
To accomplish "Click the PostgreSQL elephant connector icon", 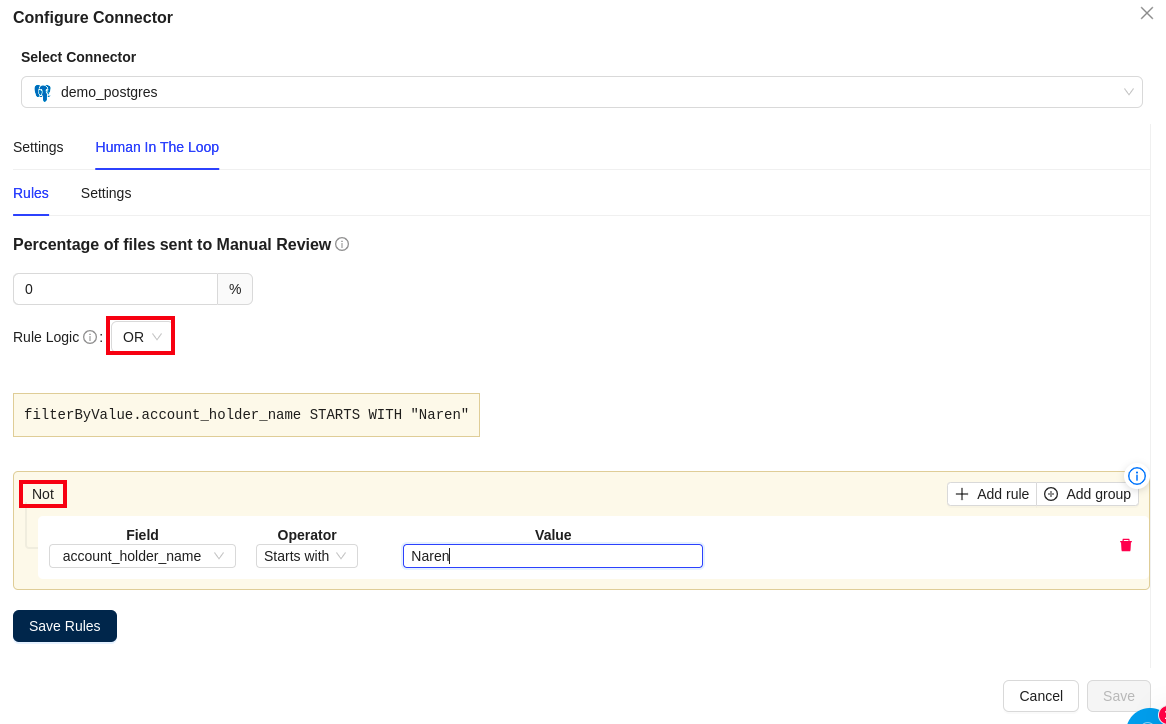I will [42, 92].
